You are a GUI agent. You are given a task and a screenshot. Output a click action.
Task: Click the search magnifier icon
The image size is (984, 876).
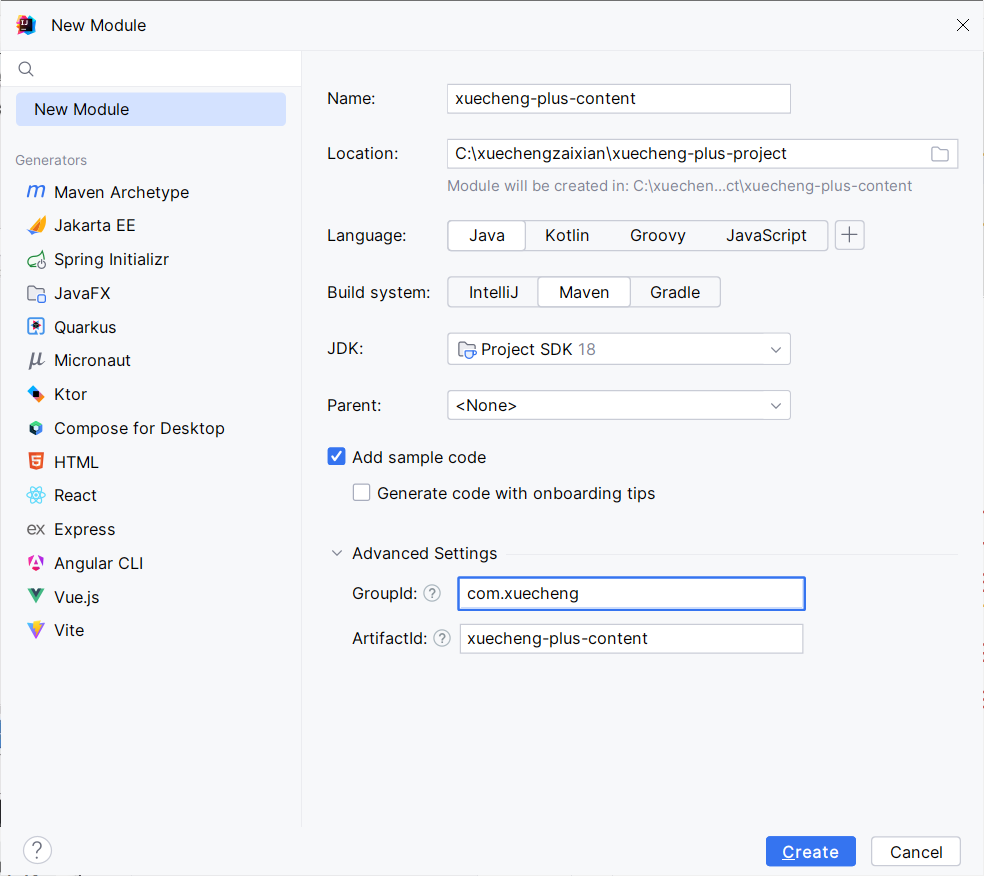pyautogui.click(x=26, y=69)
